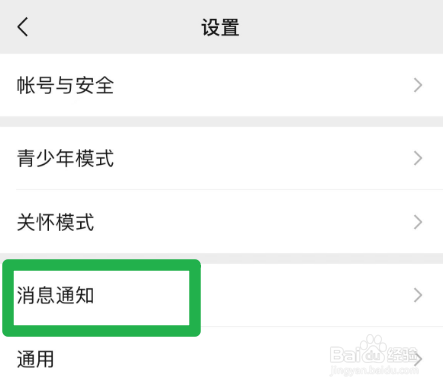Click the blank middle of the 通用 row
This screenshot has width=447, height=388.
(192, 359)
